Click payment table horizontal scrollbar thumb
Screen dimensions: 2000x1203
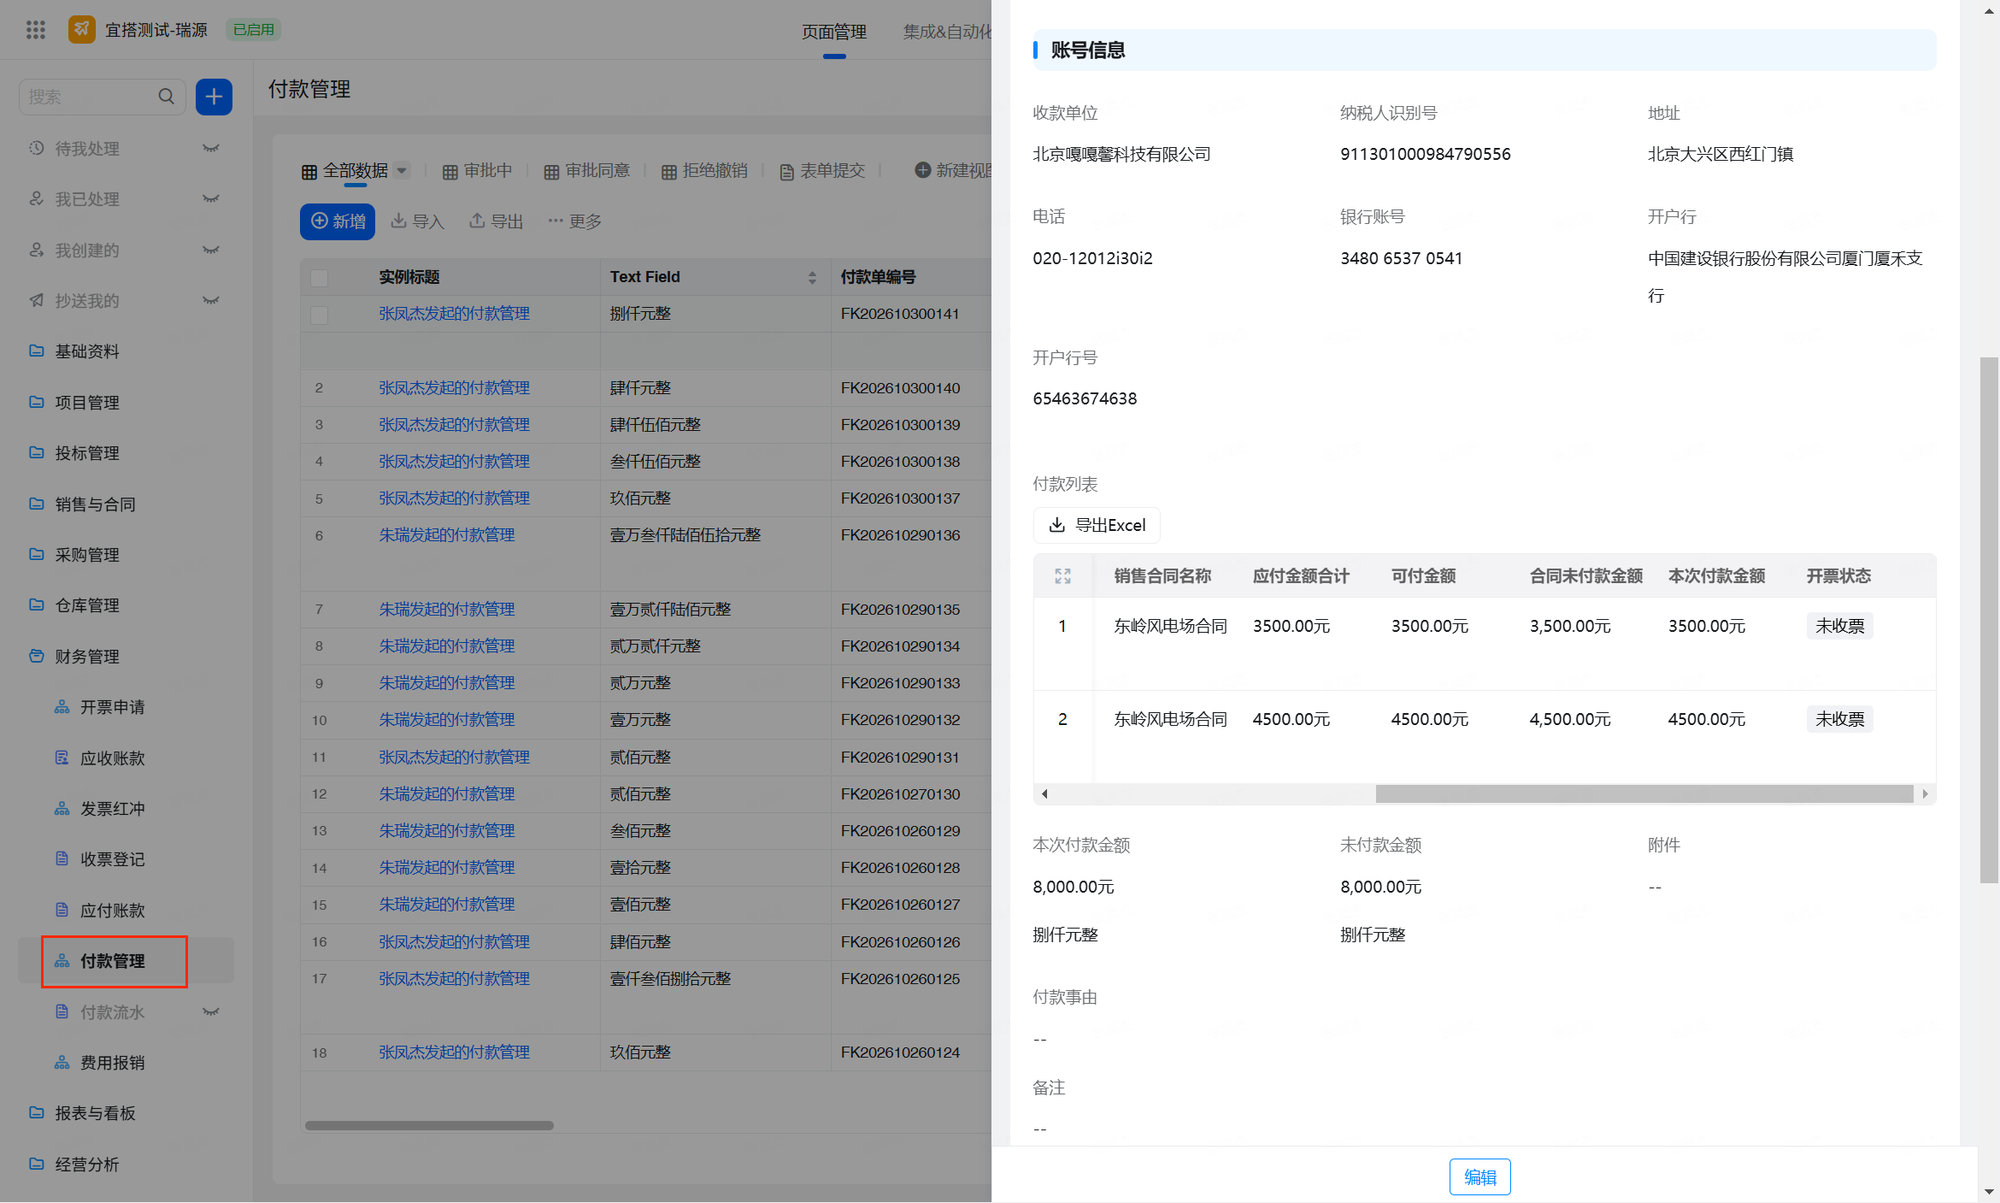[x=1644, y=794]
